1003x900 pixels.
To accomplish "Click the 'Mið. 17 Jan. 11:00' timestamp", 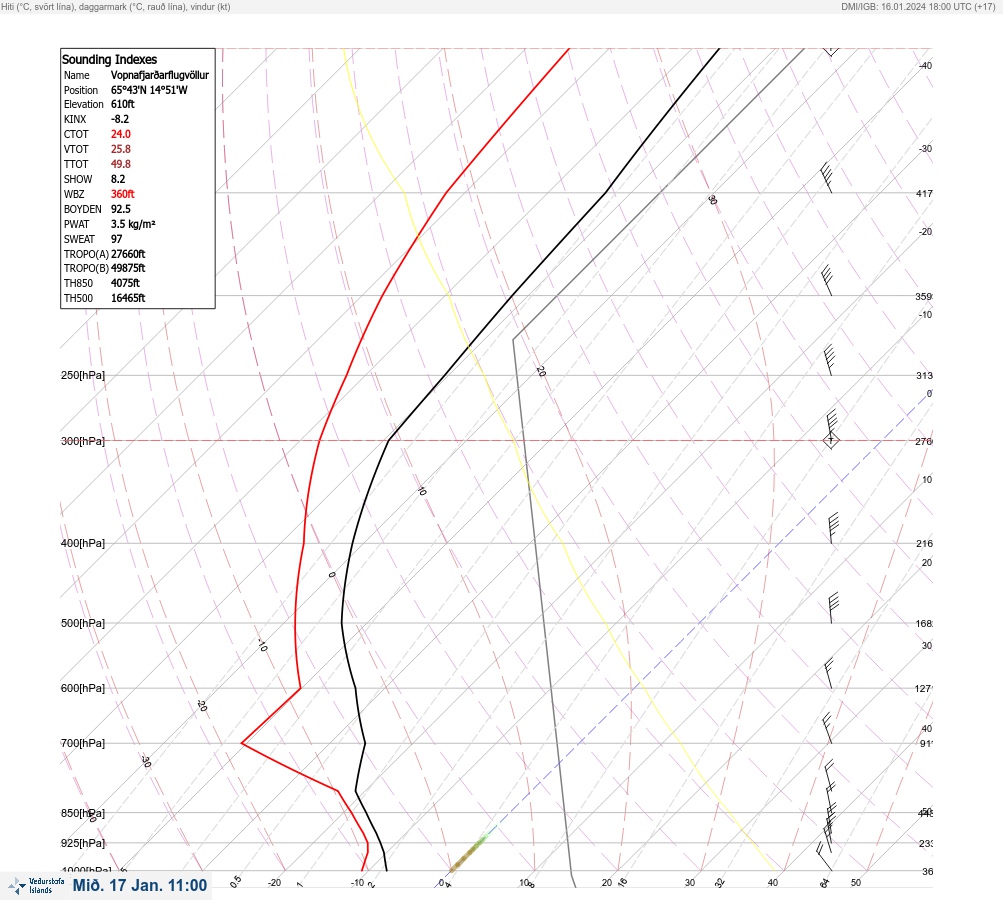I will (x=140, y=886).
